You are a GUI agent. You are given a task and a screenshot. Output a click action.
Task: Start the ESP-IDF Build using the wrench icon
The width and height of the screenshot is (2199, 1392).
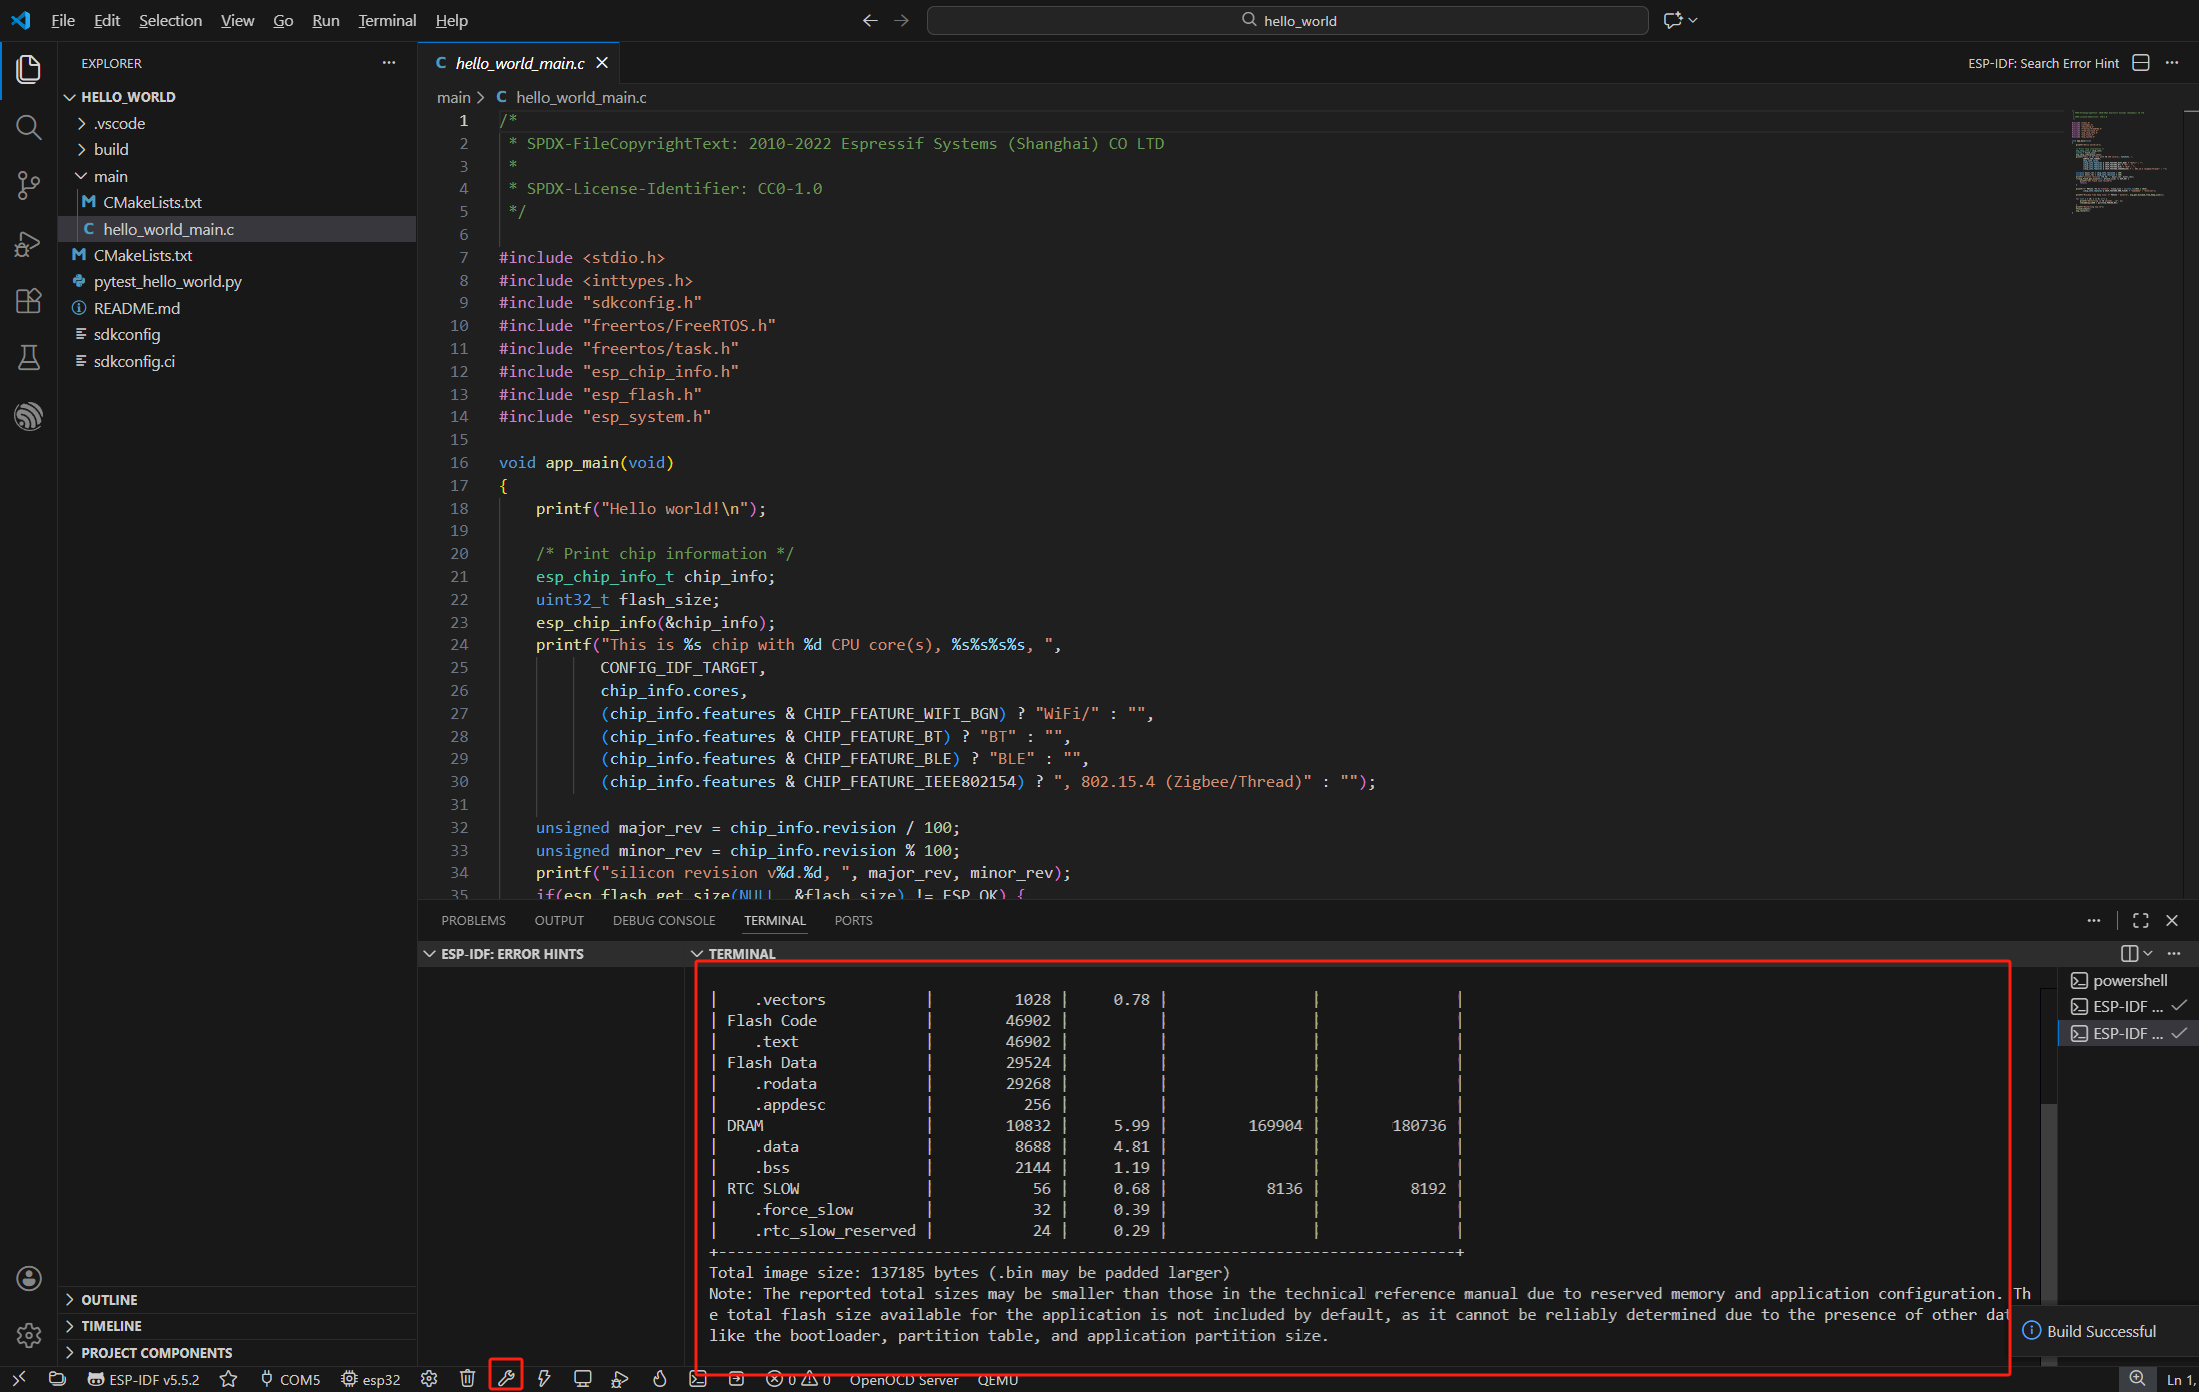click(506, 1378)
